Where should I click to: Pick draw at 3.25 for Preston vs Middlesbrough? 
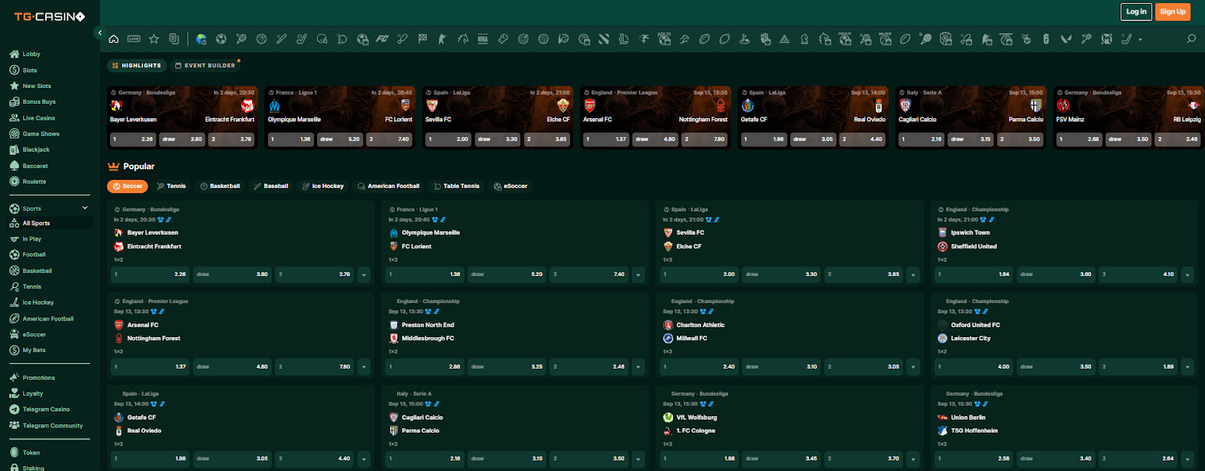point(506,367)
